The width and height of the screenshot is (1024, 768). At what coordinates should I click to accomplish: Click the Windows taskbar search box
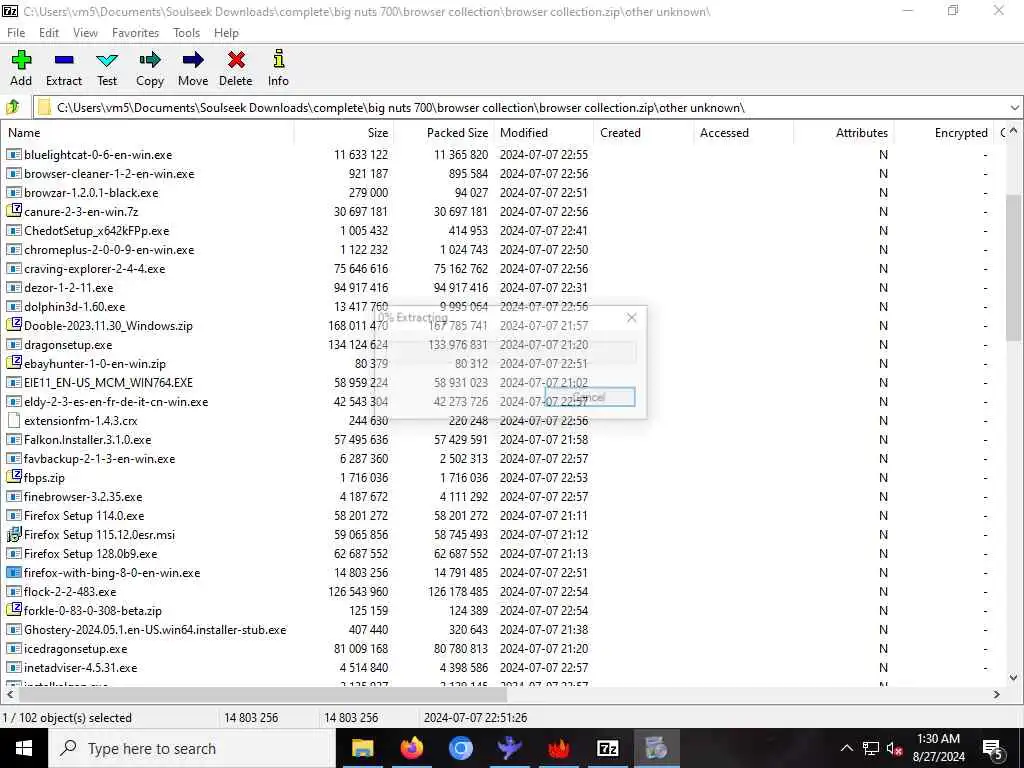(x=192, y=748)
